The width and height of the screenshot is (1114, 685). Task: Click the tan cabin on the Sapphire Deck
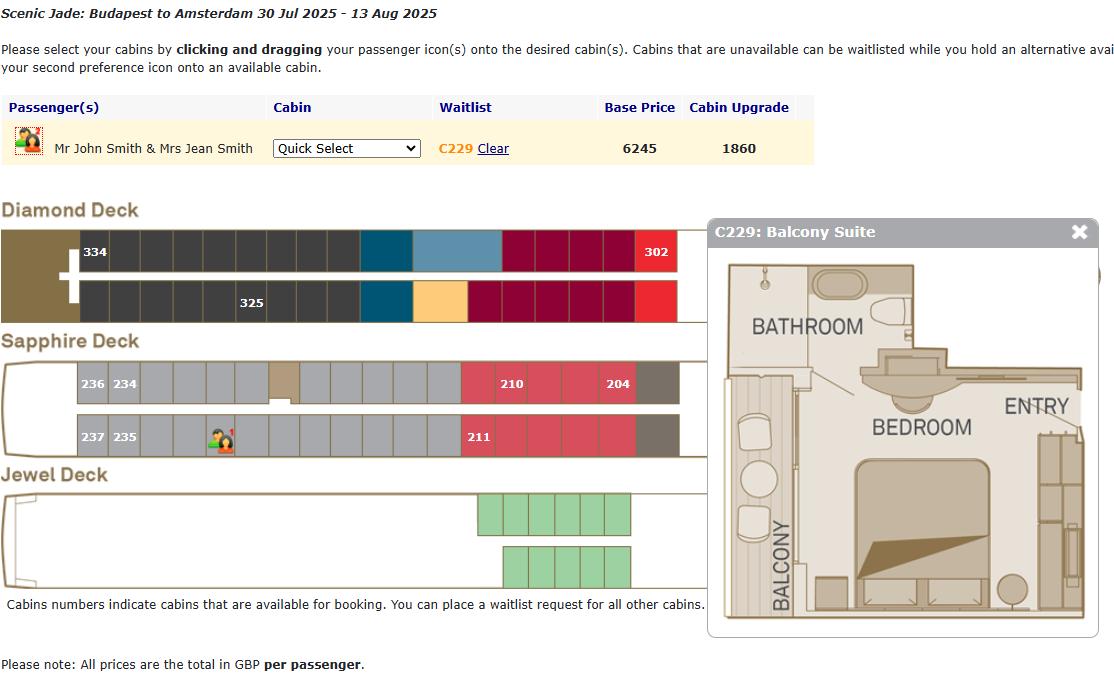pyautogui.click(x=283, y=381)
